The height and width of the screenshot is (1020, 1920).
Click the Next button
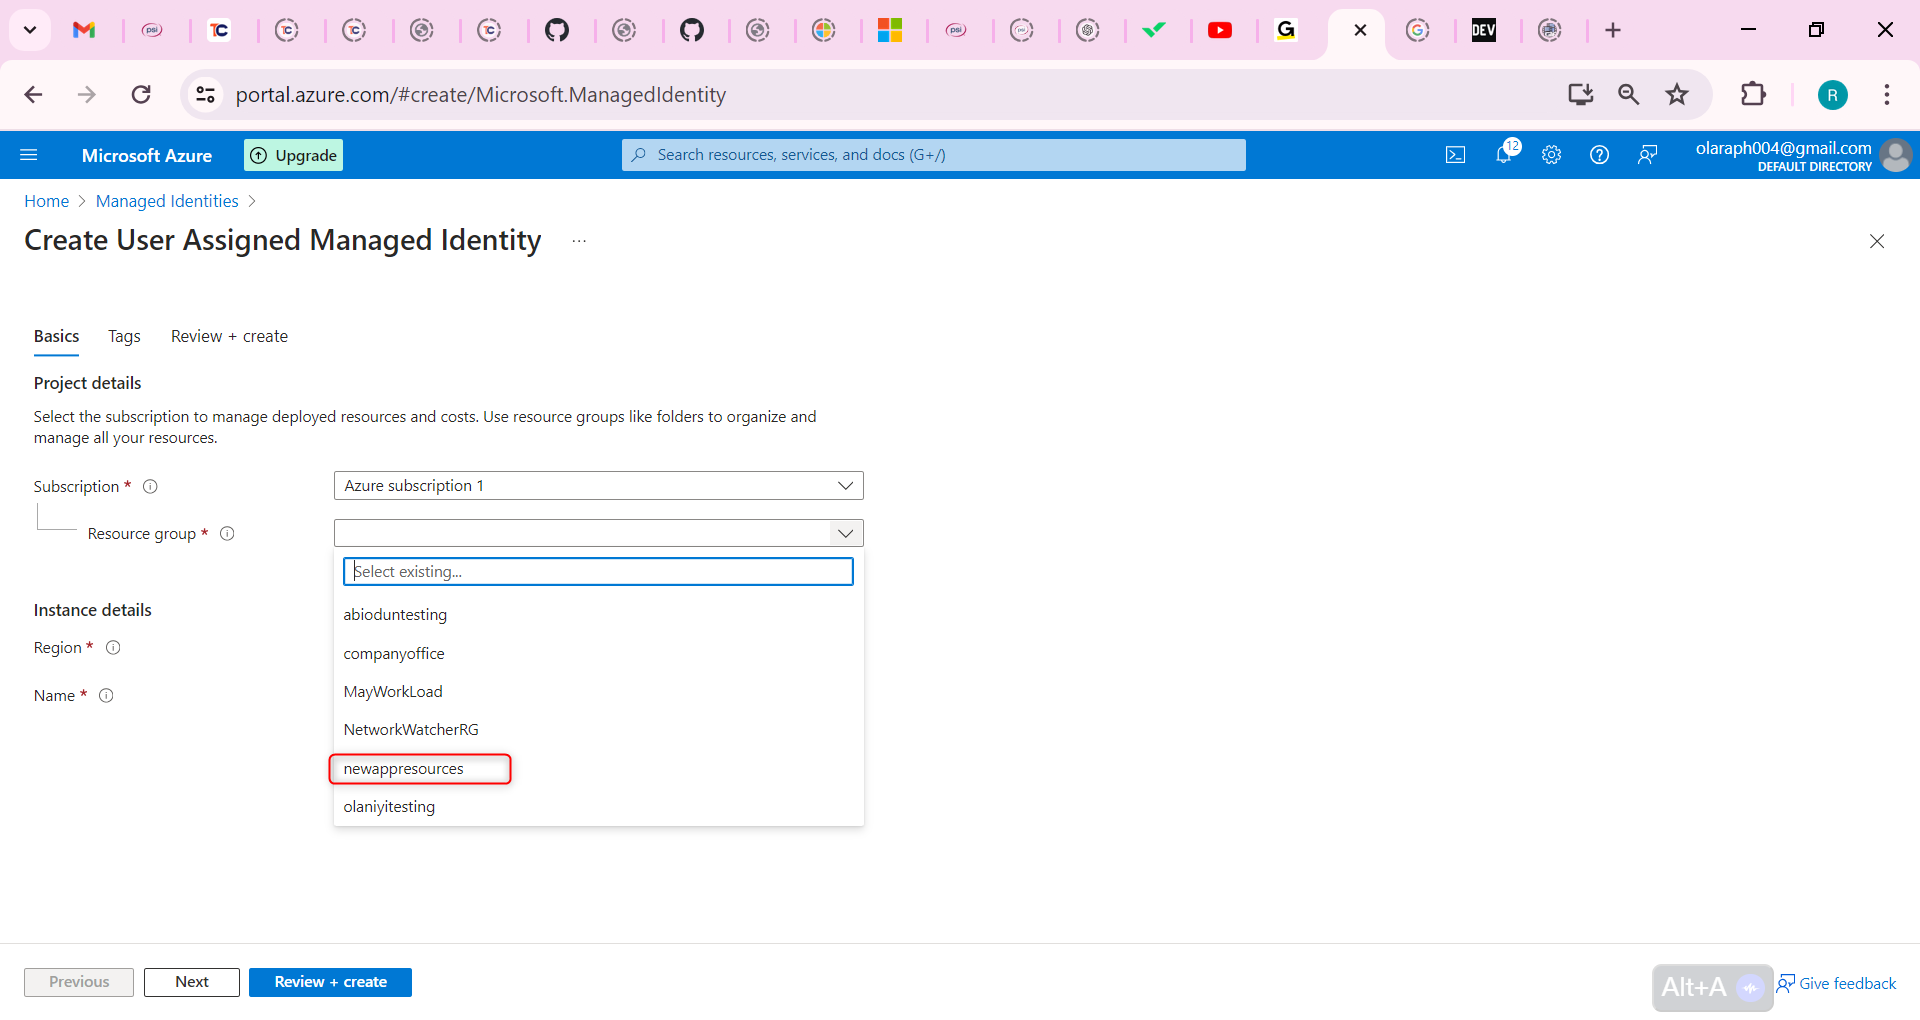pyautogui.click(x=192, y=982)
